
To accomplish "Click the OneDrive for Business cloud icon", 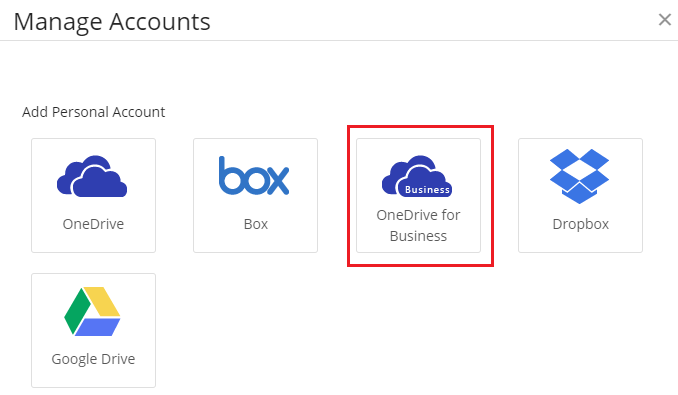I will (417, 176).
